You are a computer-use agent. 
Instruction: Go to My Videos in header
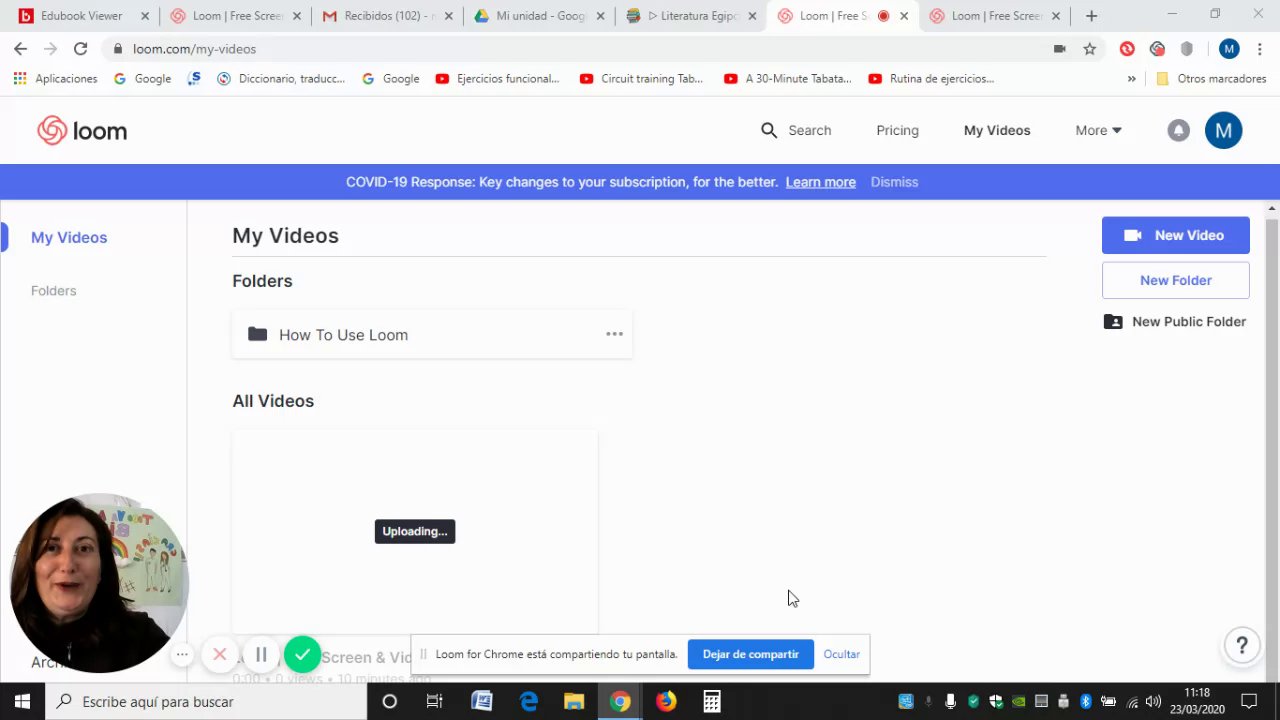click(997, 130)
